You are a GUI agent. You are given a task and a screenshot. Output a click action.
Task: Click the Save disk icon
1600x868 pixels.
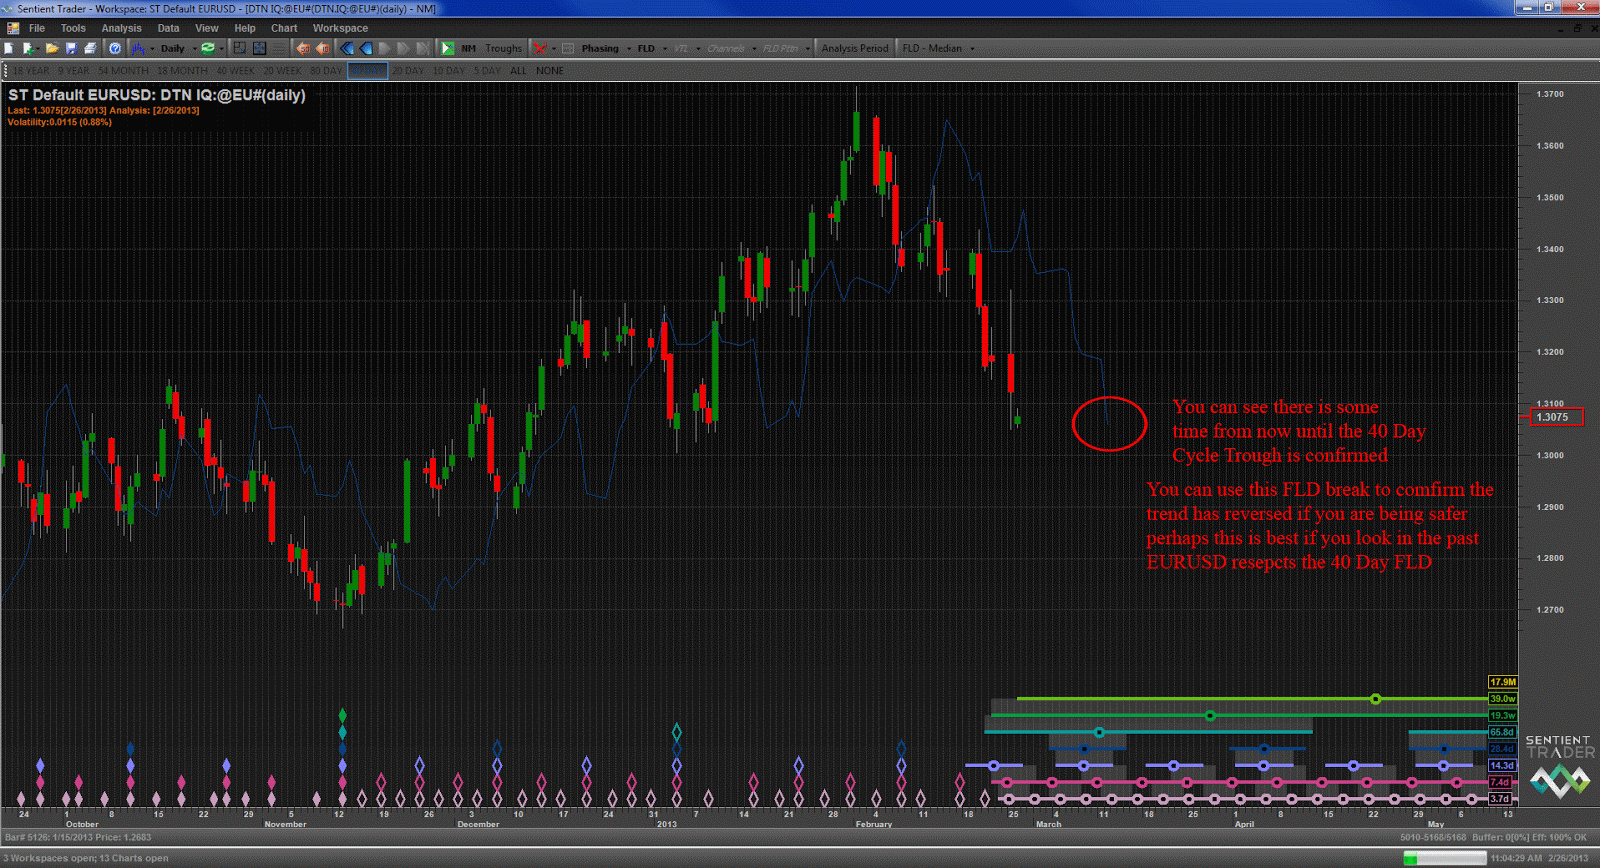click(x=71, y=48)
